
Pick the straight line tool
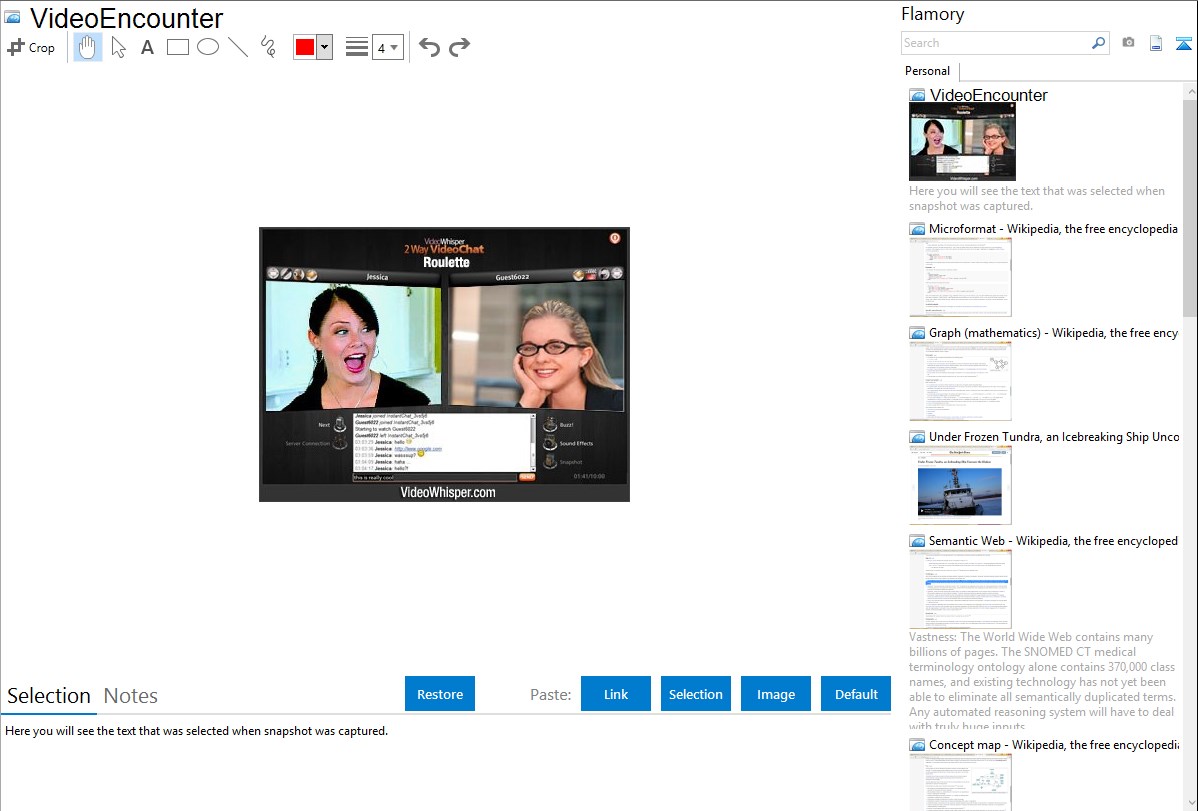[x=238, y=47]
